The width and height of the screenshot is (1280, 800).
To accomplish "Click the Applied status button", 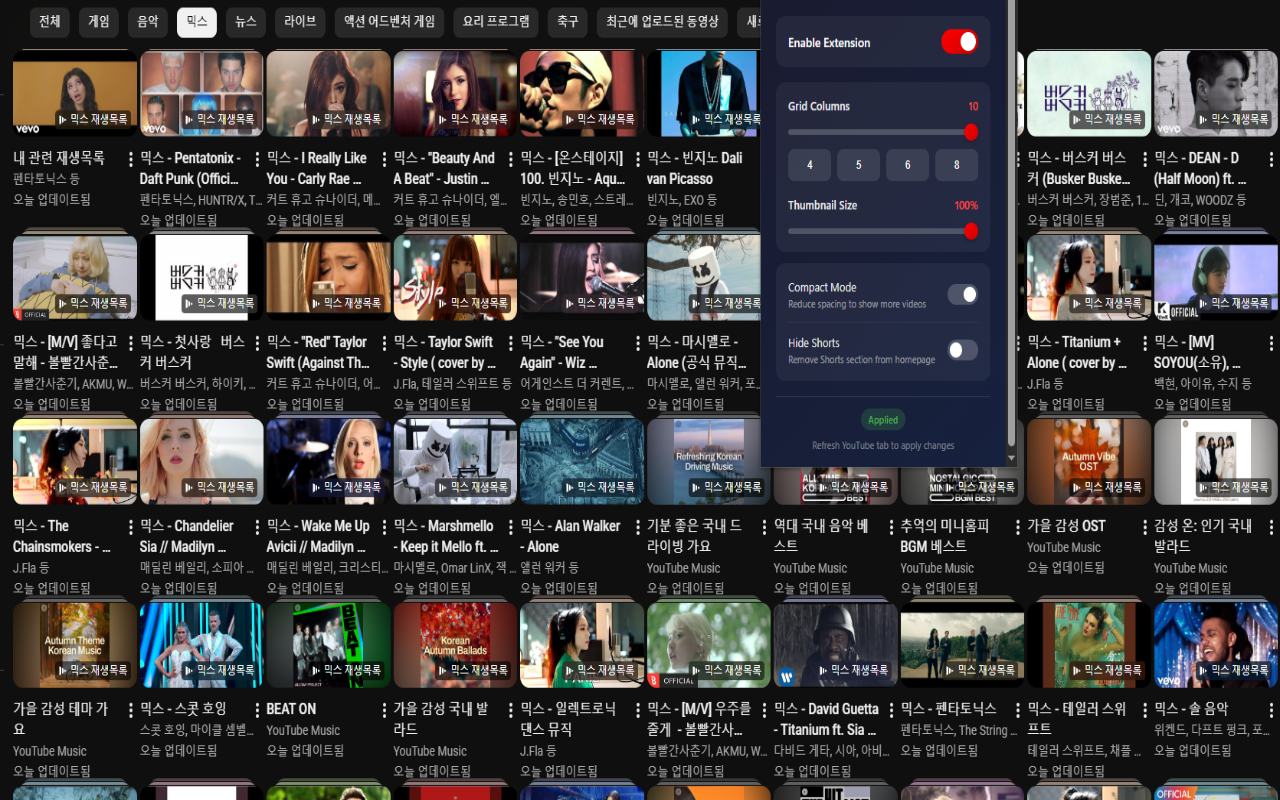I will click(x=883, y=420).
